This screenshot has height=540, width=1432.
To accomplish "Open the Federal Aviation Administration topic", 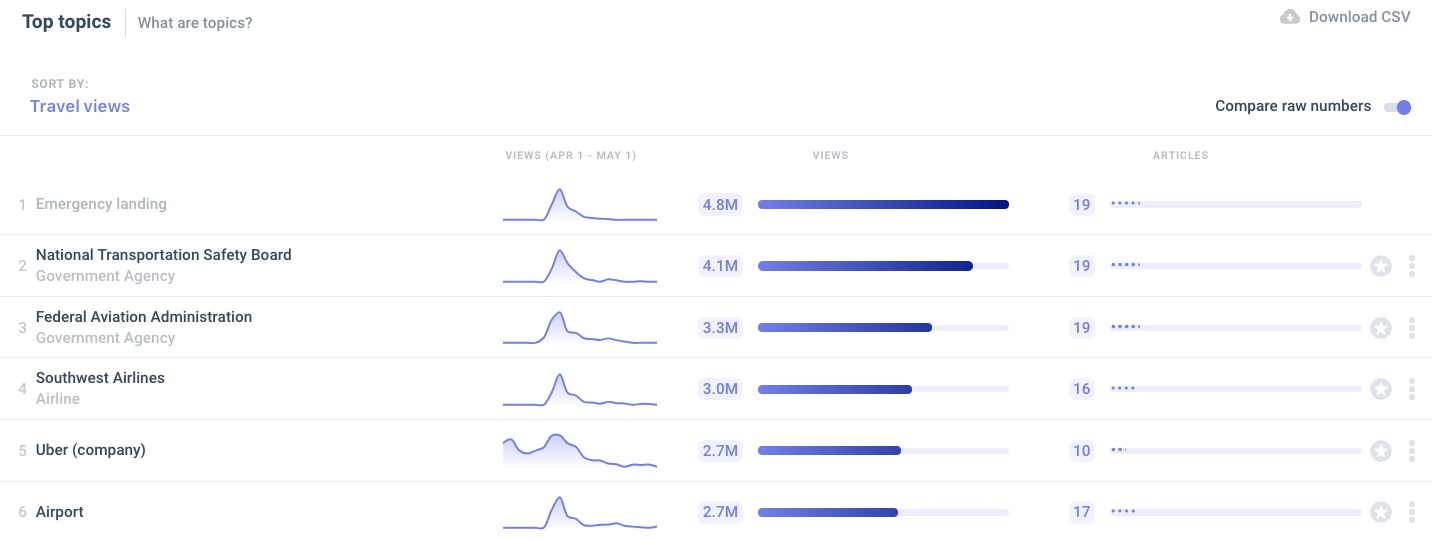I will [144, 317].
